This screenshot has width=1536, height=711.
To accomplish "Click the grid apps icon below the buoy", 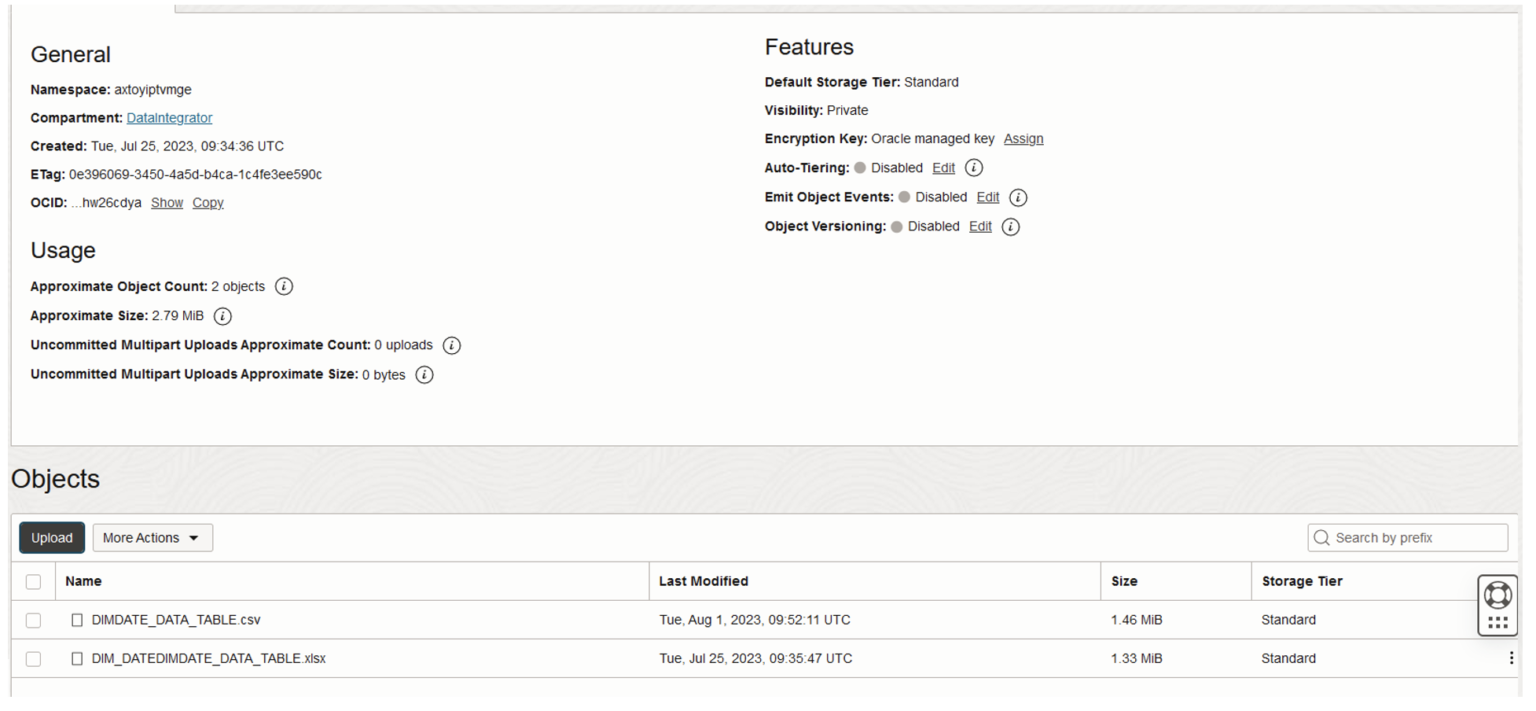I will pyautogui.click(x=1499, y=621).
